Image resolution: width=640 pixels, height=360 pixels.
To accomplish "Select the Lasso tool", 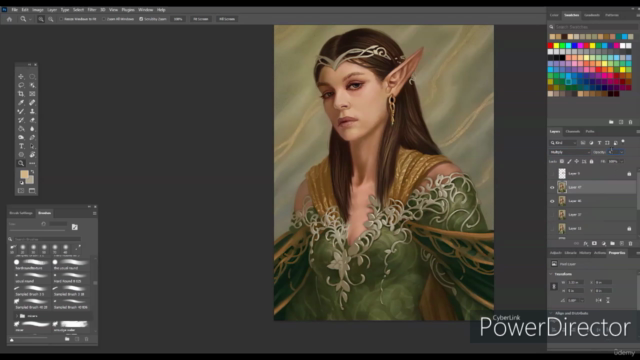I will [x=21, y=85].
